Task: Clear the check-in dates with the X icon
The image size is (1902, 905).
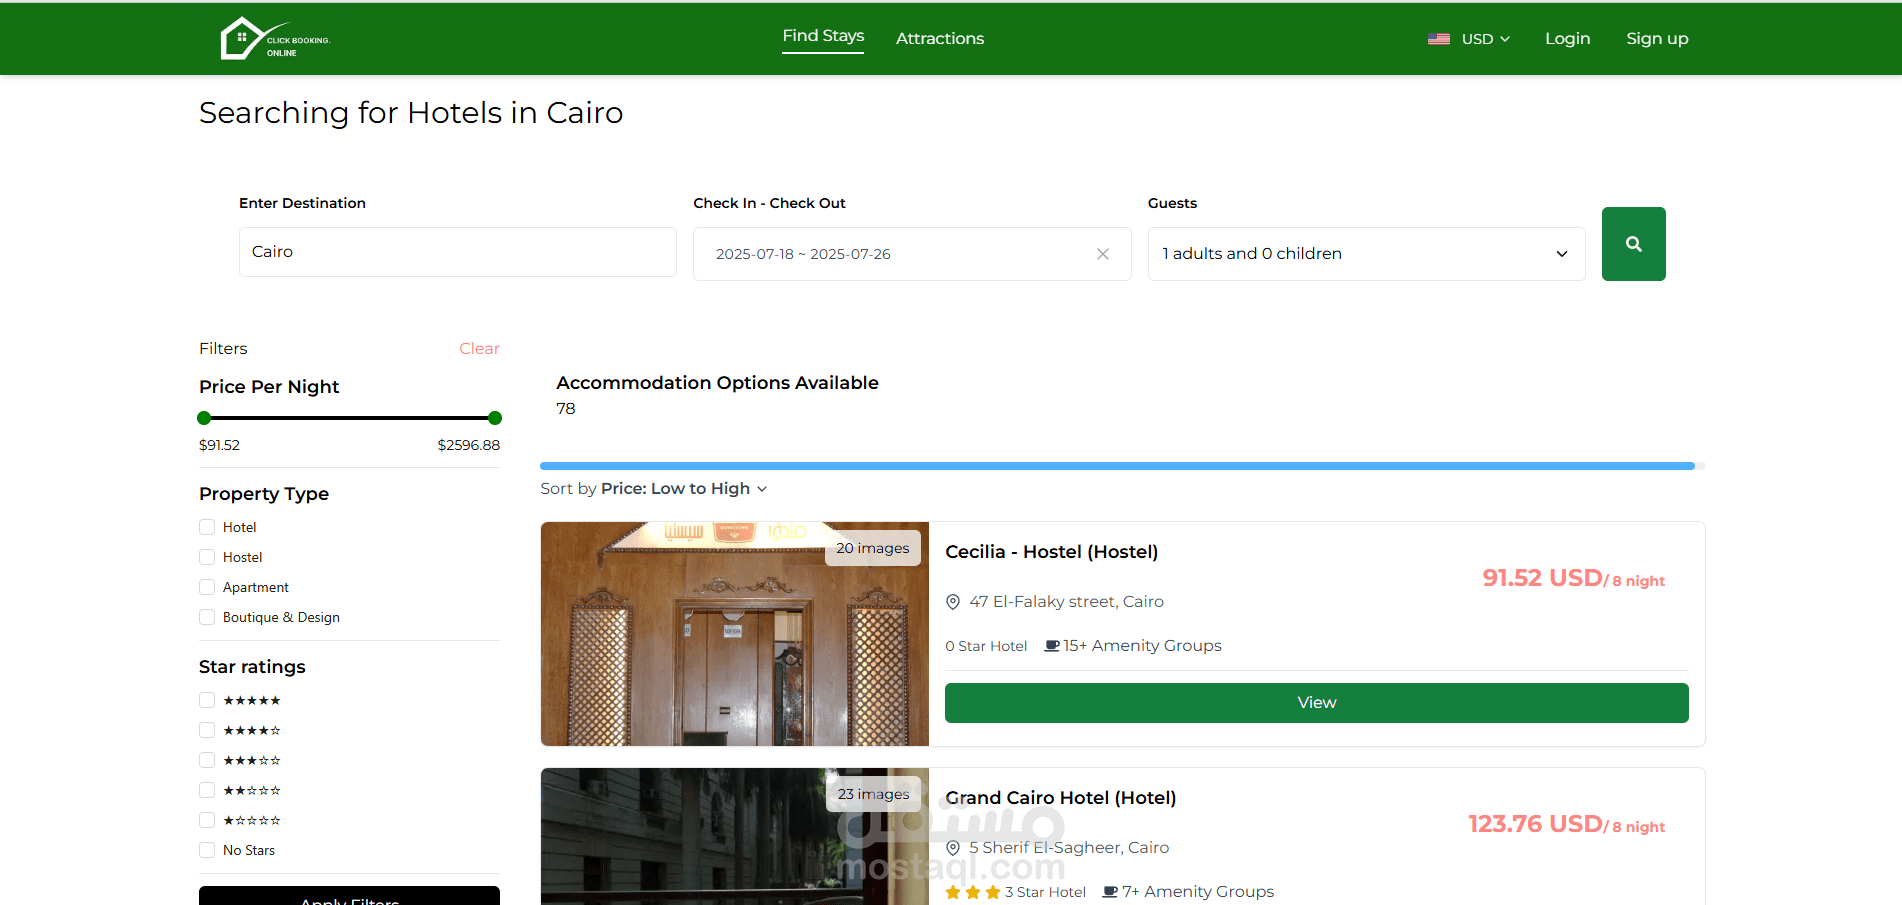Action: tap(1102, 254)
